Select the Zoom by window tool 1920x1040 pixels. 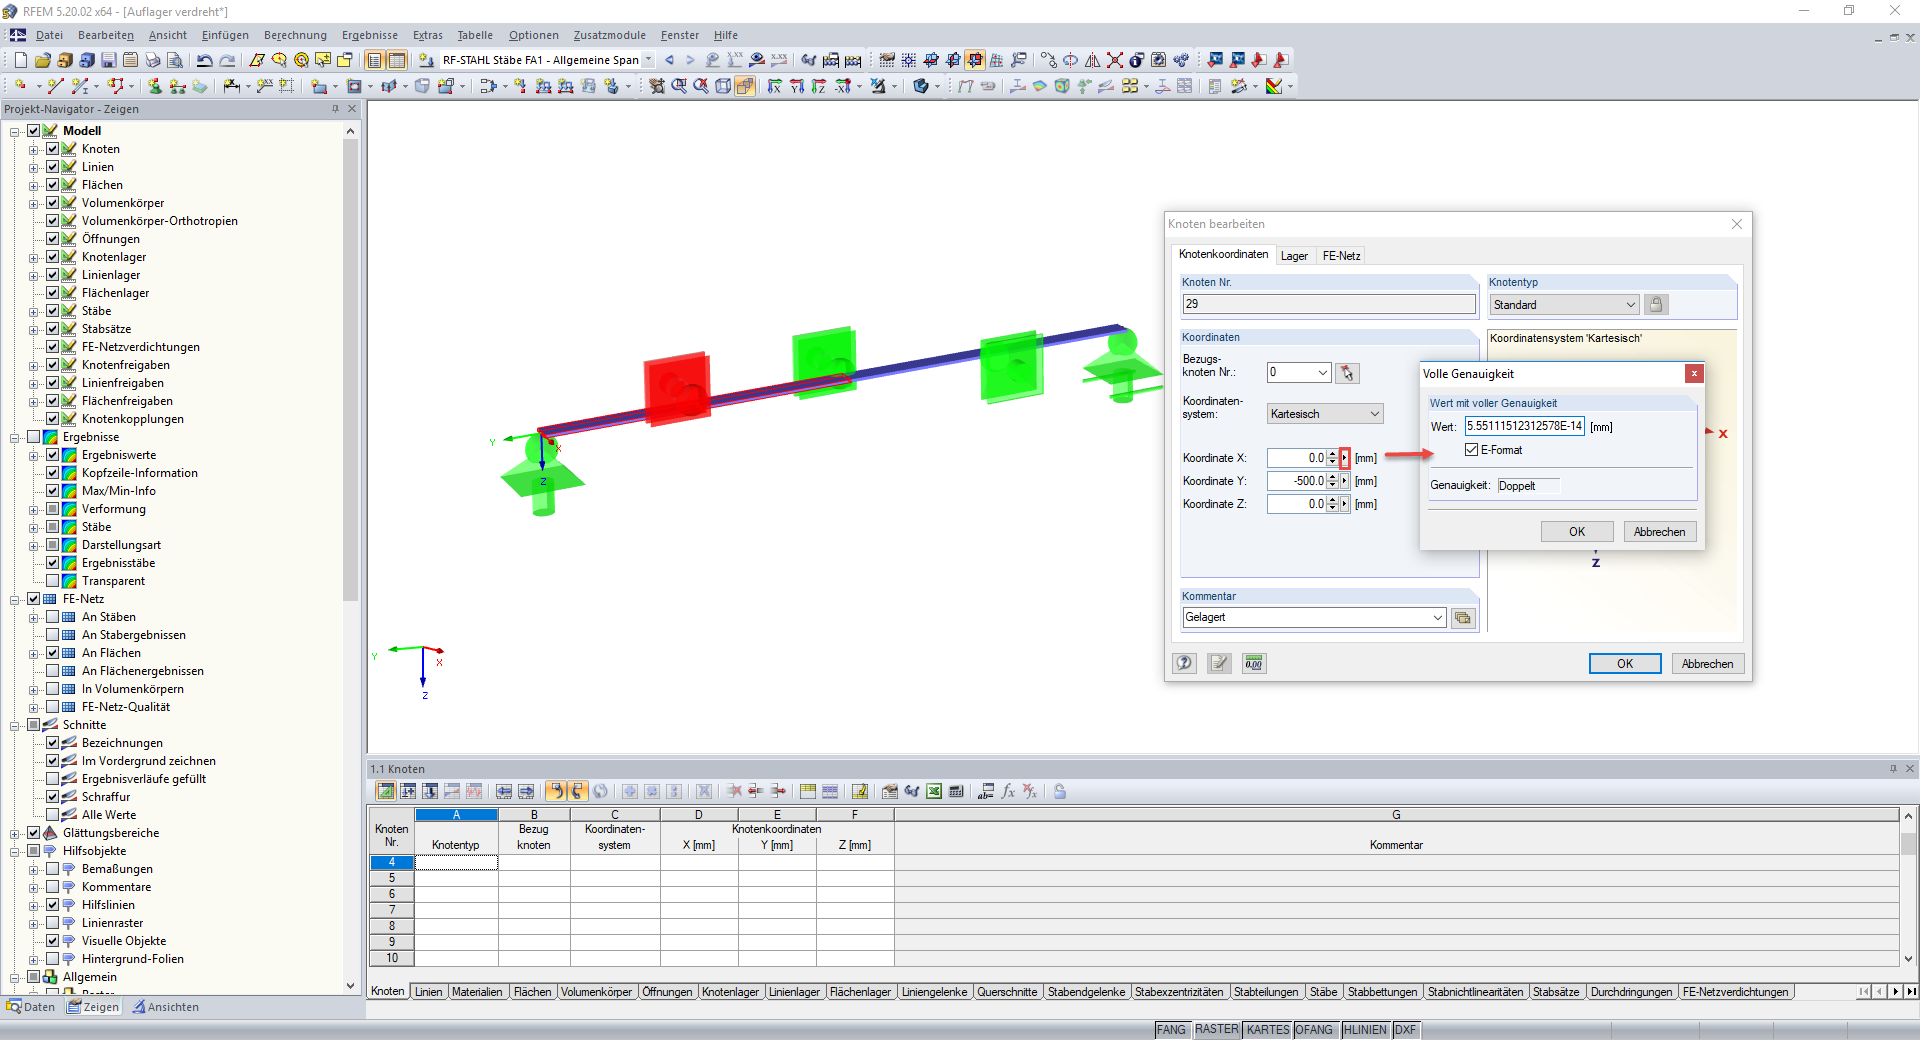[679, 85]
